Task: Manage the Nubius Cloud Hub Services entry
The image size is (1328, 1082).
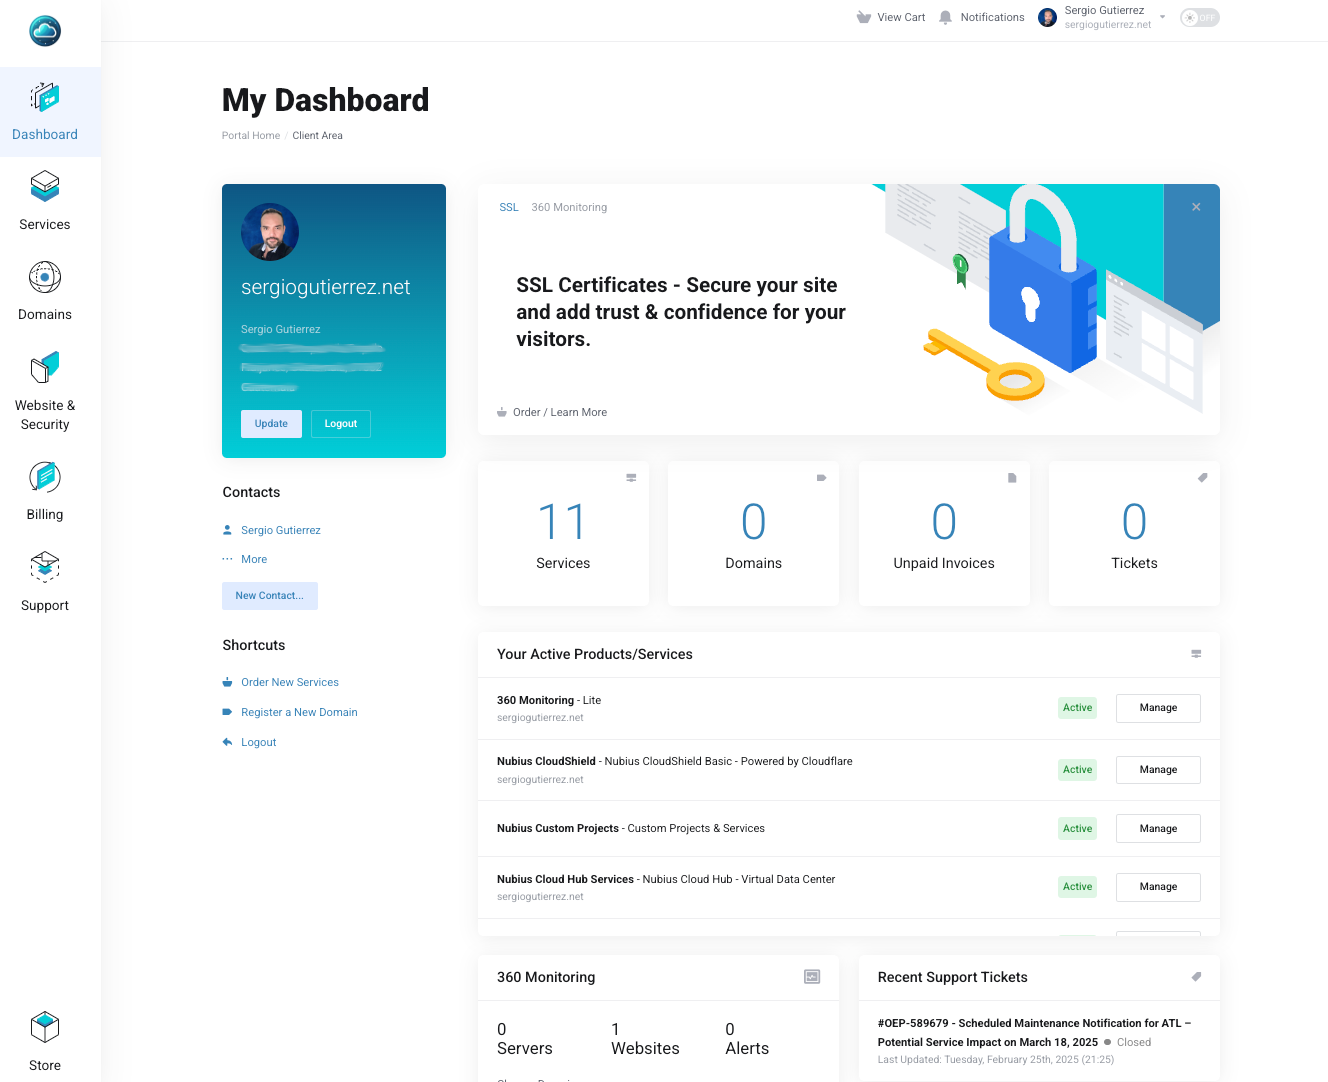Action: (x=1158, y=887)
